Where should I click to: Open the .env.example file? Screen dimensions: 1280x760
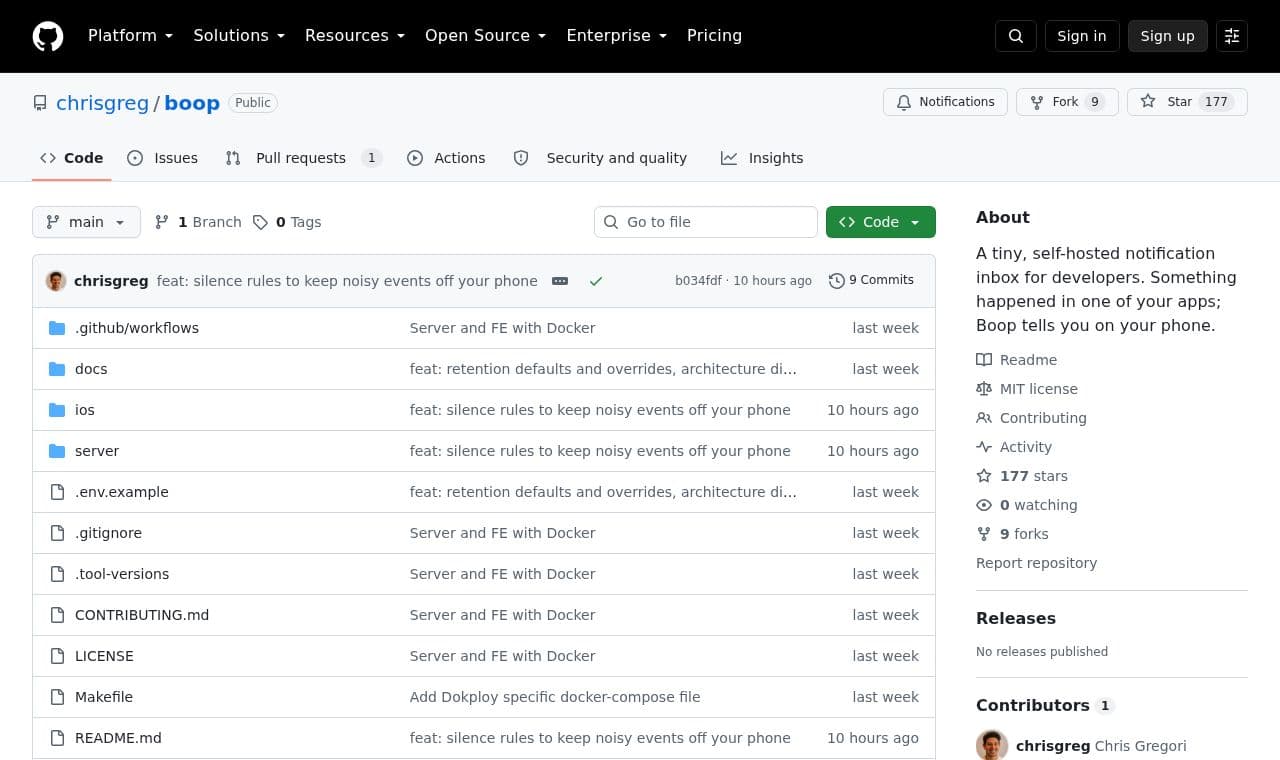[122, 492]
